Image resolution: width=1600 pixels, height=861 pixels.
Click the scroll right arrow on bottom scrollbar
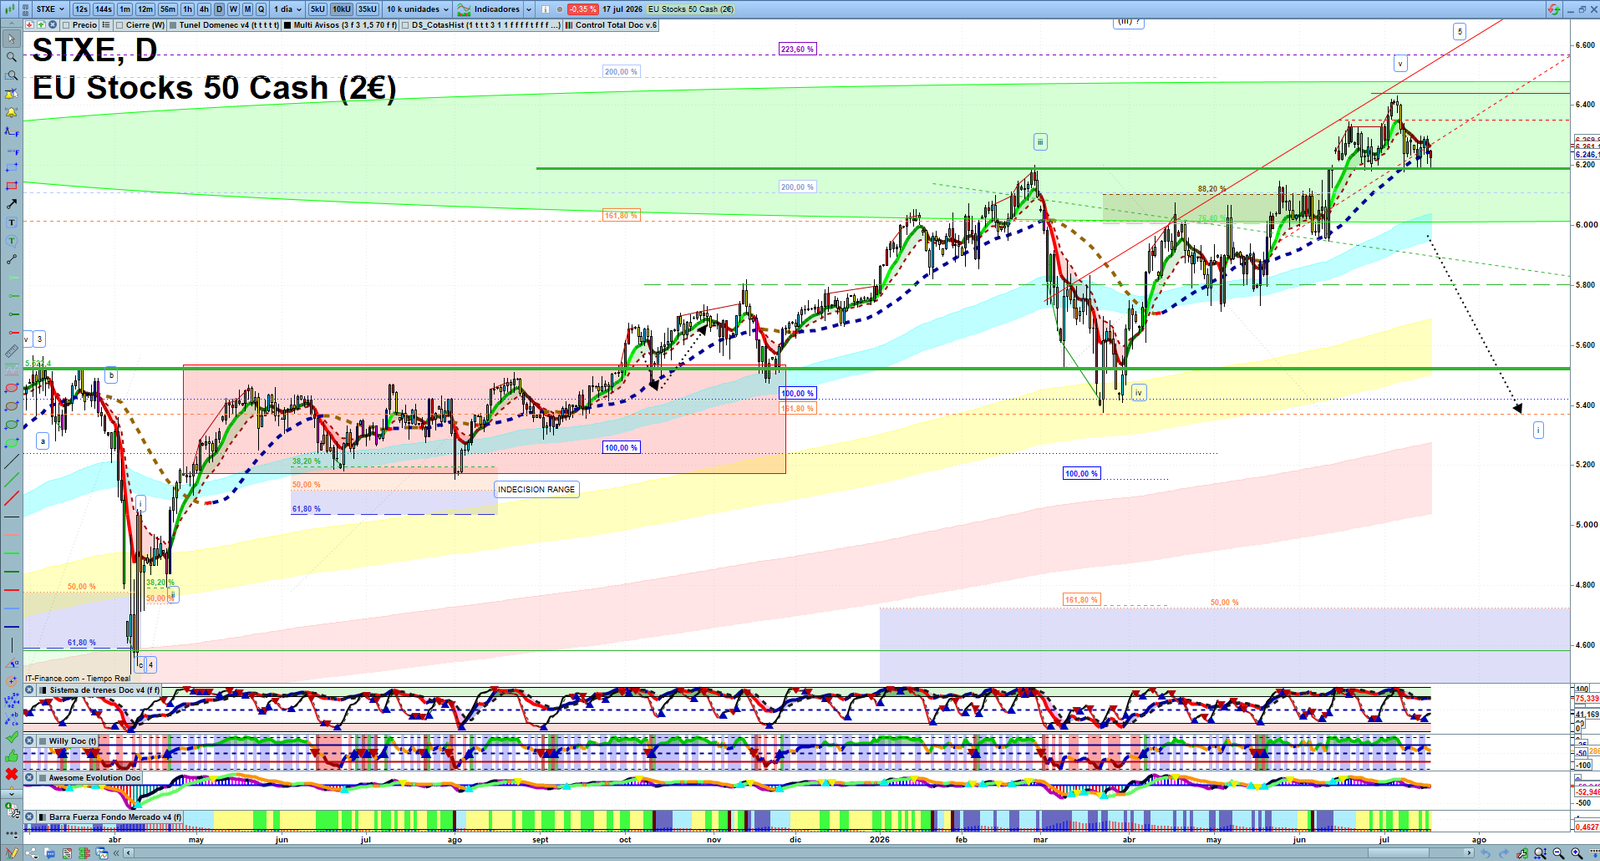click(x=1469, y=853)
